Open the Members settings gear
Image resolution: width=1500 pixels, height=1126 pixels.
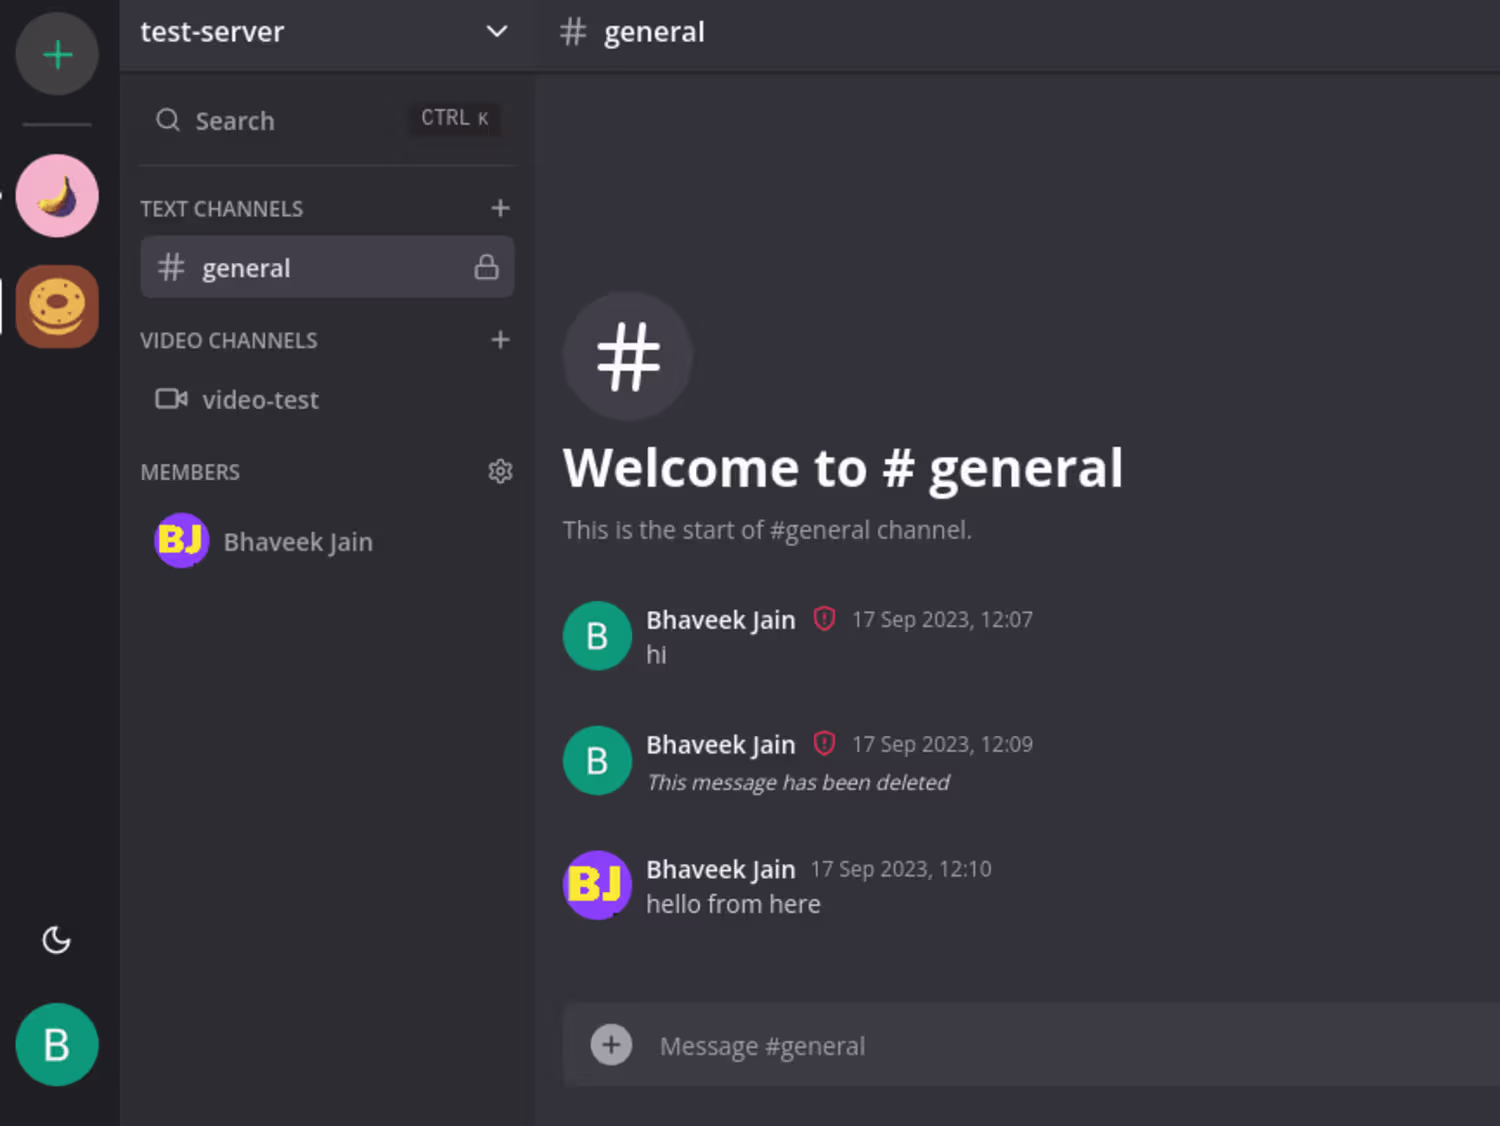pos(500,471)
